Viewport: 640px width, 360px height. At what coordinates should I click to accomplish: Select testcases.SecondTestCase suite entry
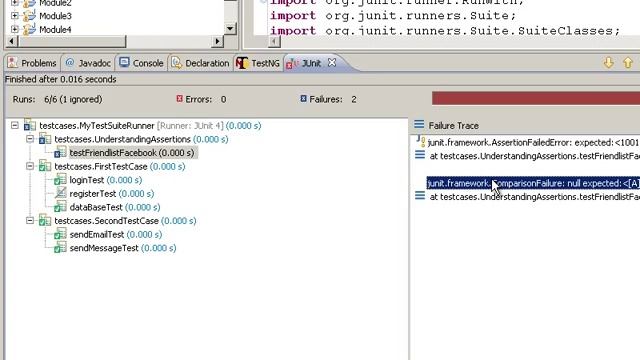click(125, 221)
